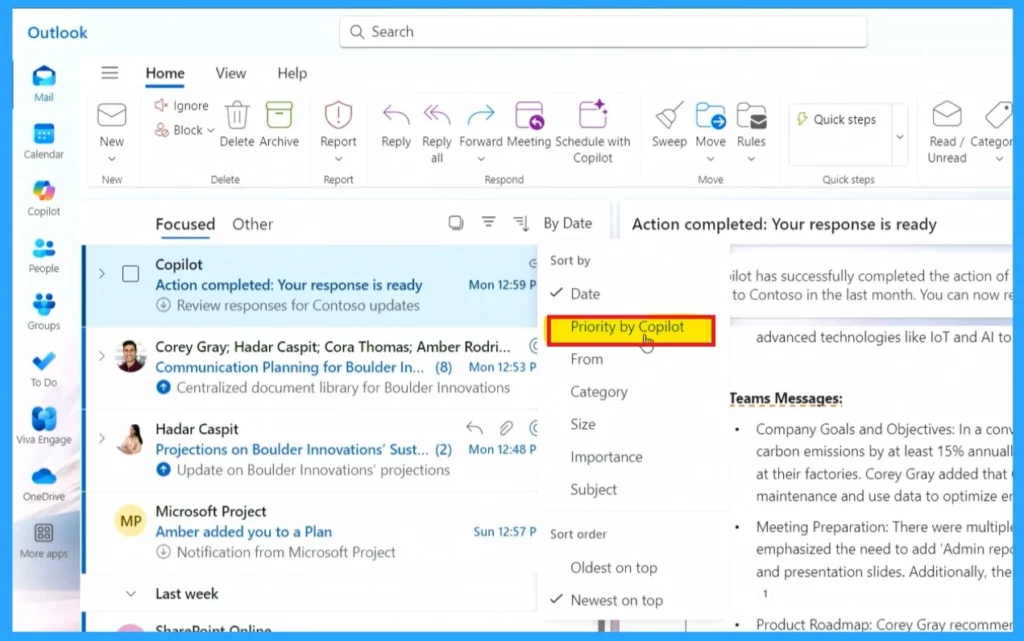Click the By Date sort button
The height and width of the screenshot is (641, 1024).
(568, 223)
